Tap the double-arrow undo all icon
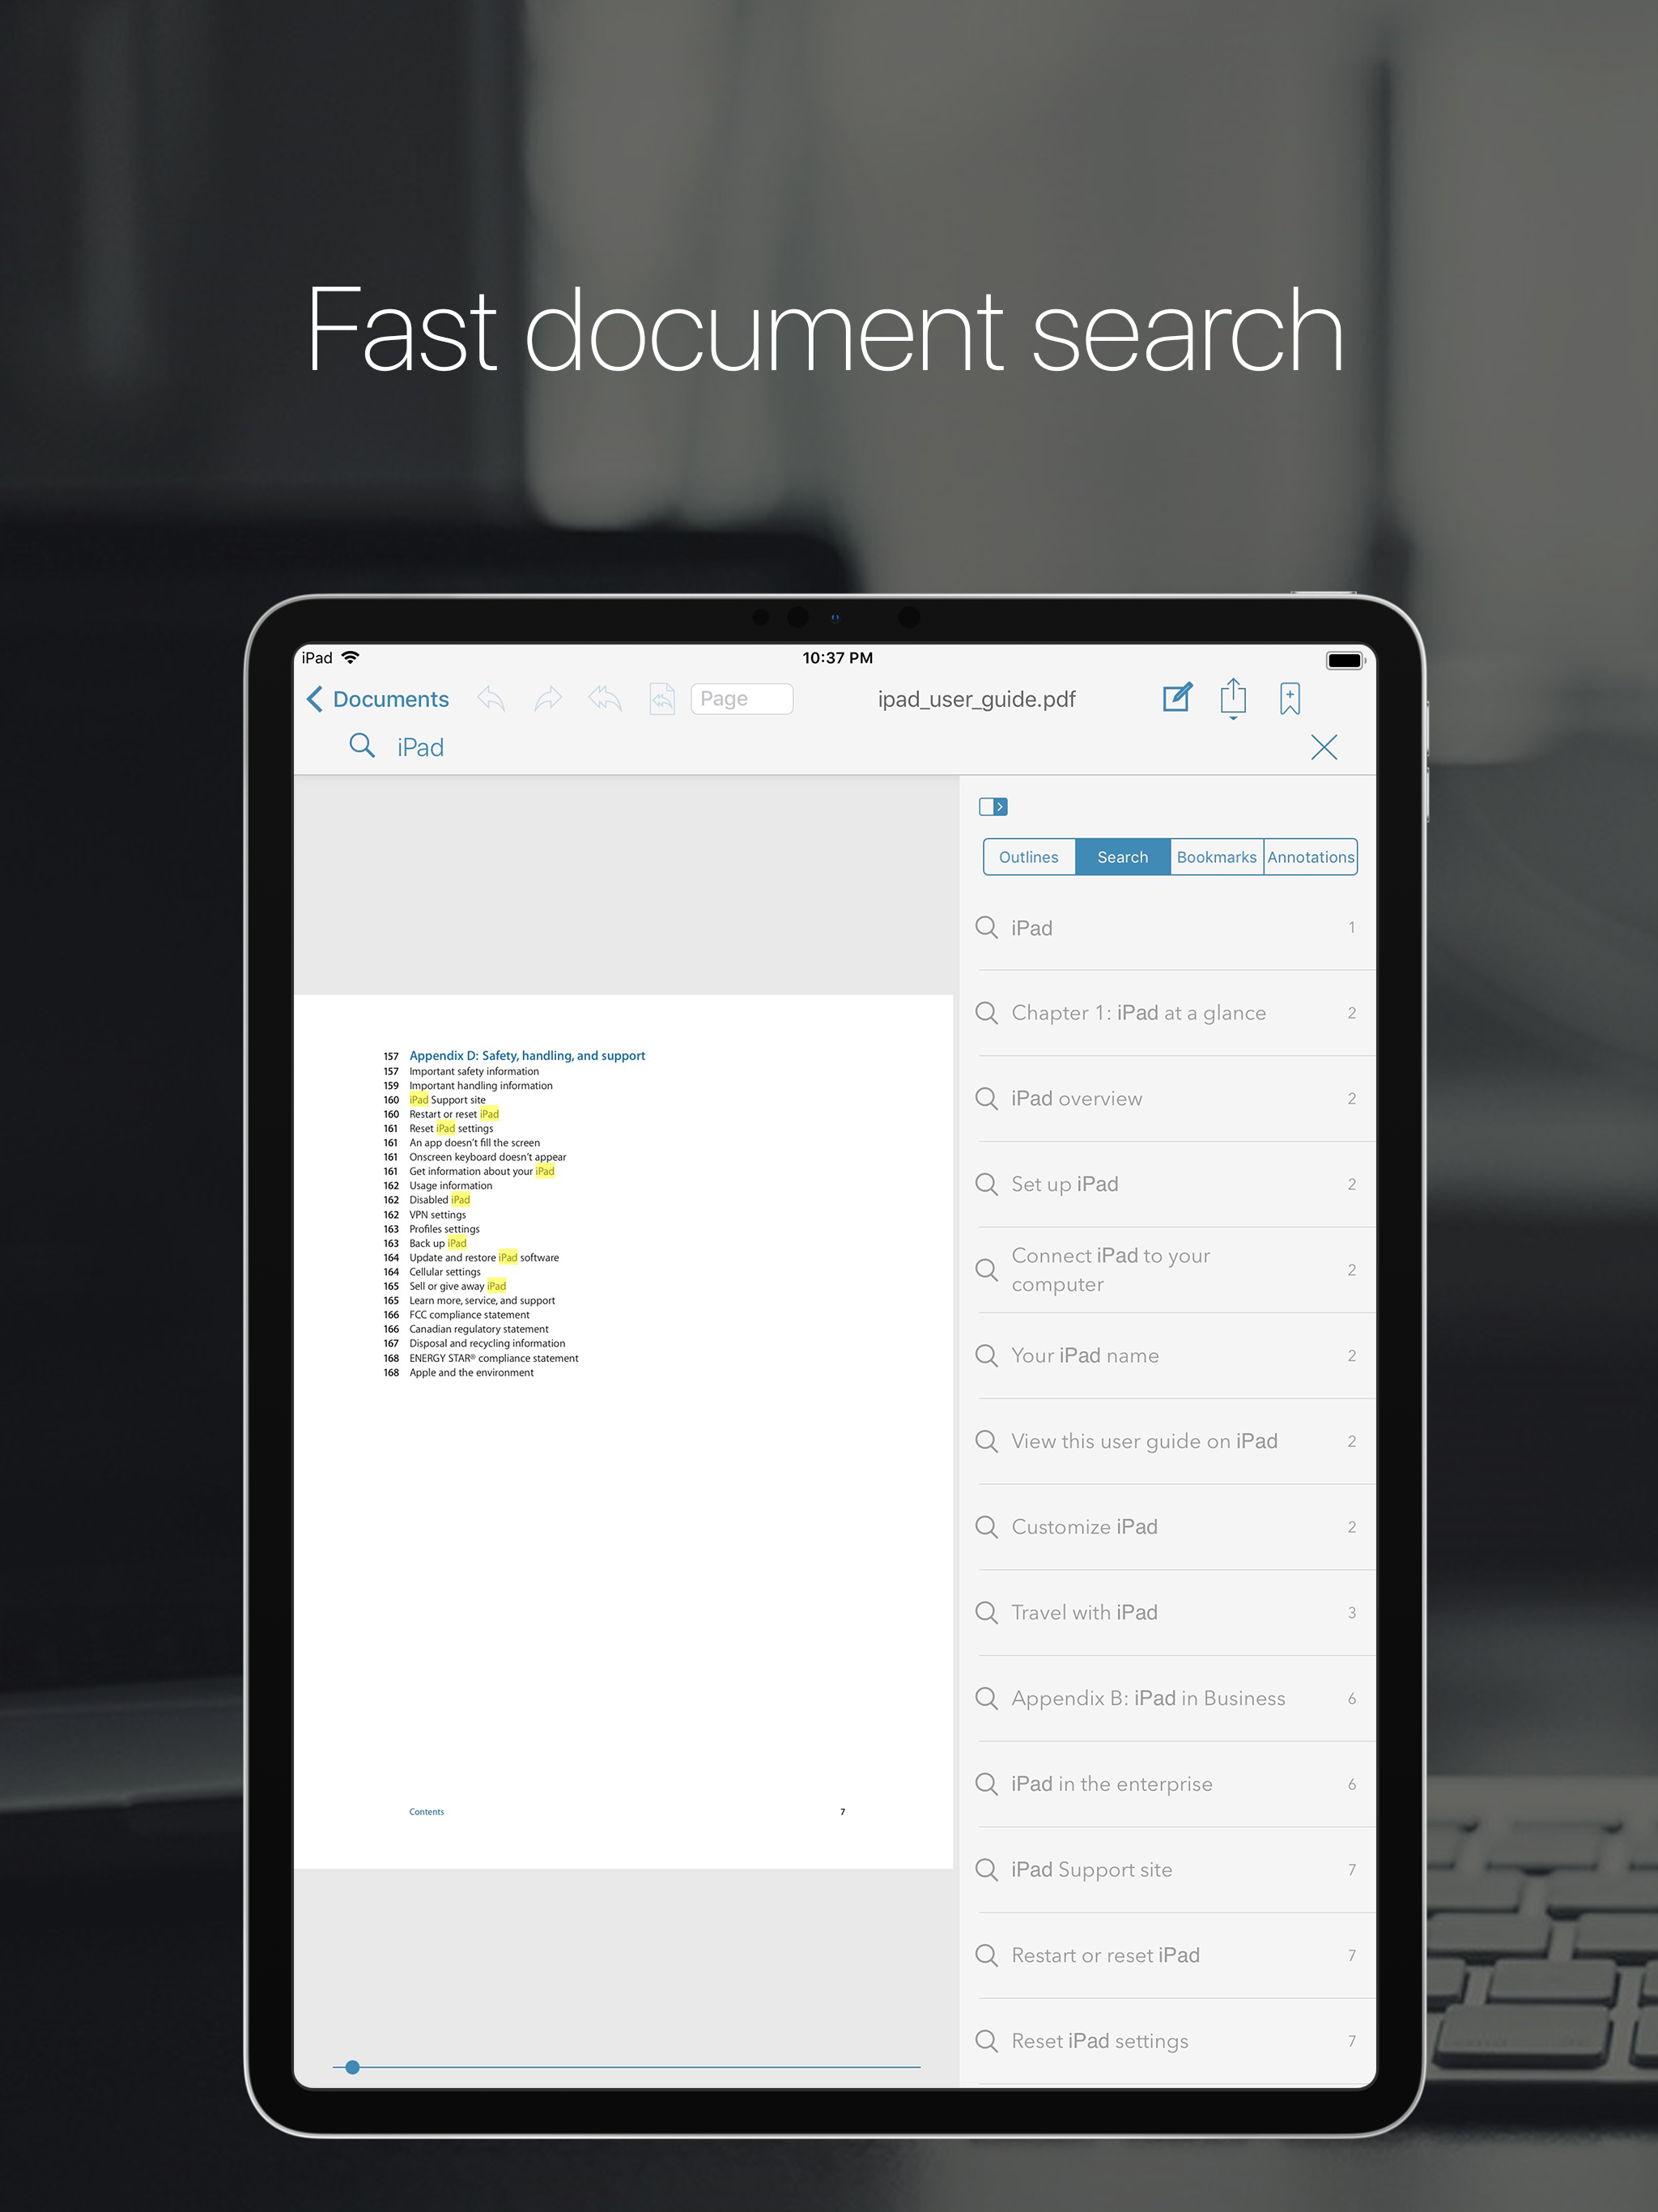Viewport: 1658px width, 2212px height. coord(605,699)
